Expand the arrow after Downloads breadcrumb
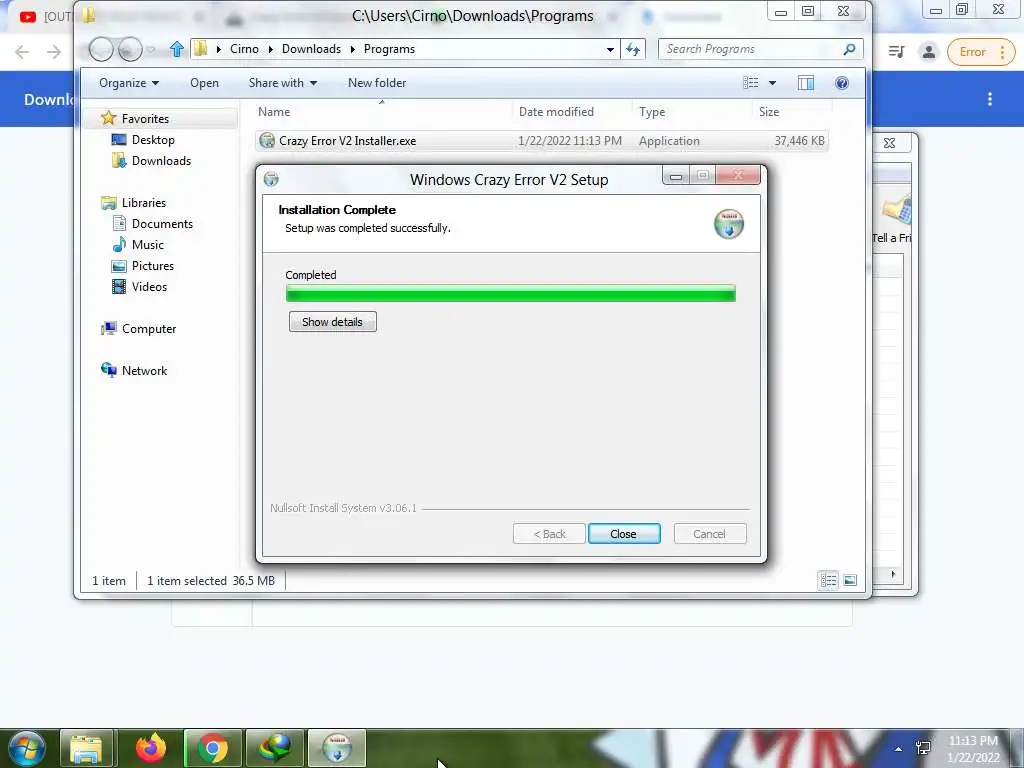This screenshot has height=768, width=1024. (353, 49)
